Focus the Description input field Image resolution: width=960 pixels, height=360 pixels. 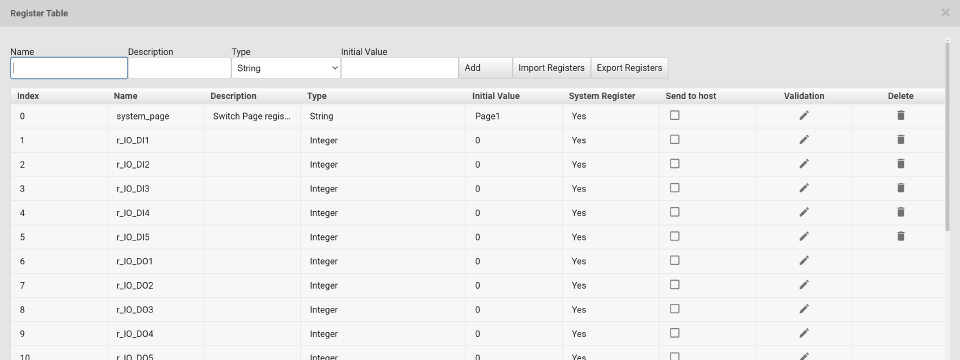pyautogui.click(x=179, y=68)
